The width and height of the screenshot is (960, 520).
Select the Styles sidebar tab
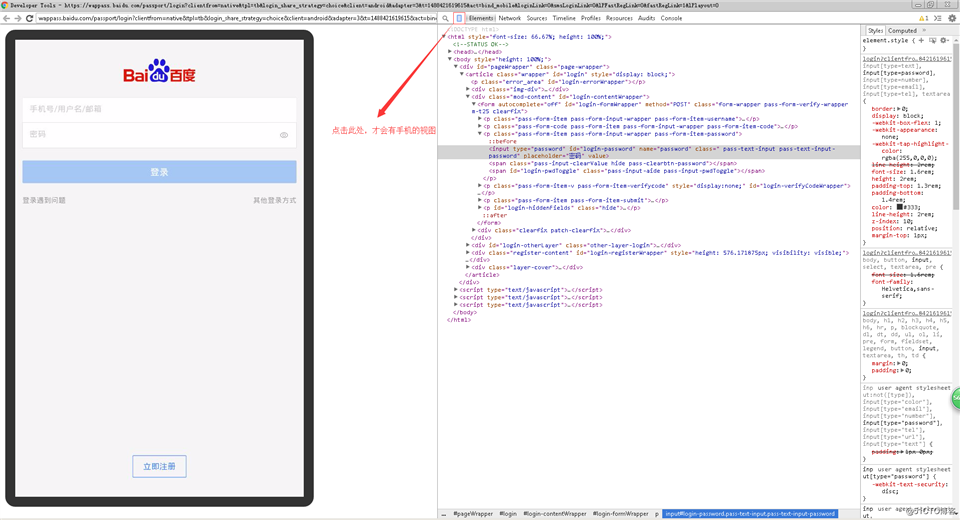click(876, 31)
